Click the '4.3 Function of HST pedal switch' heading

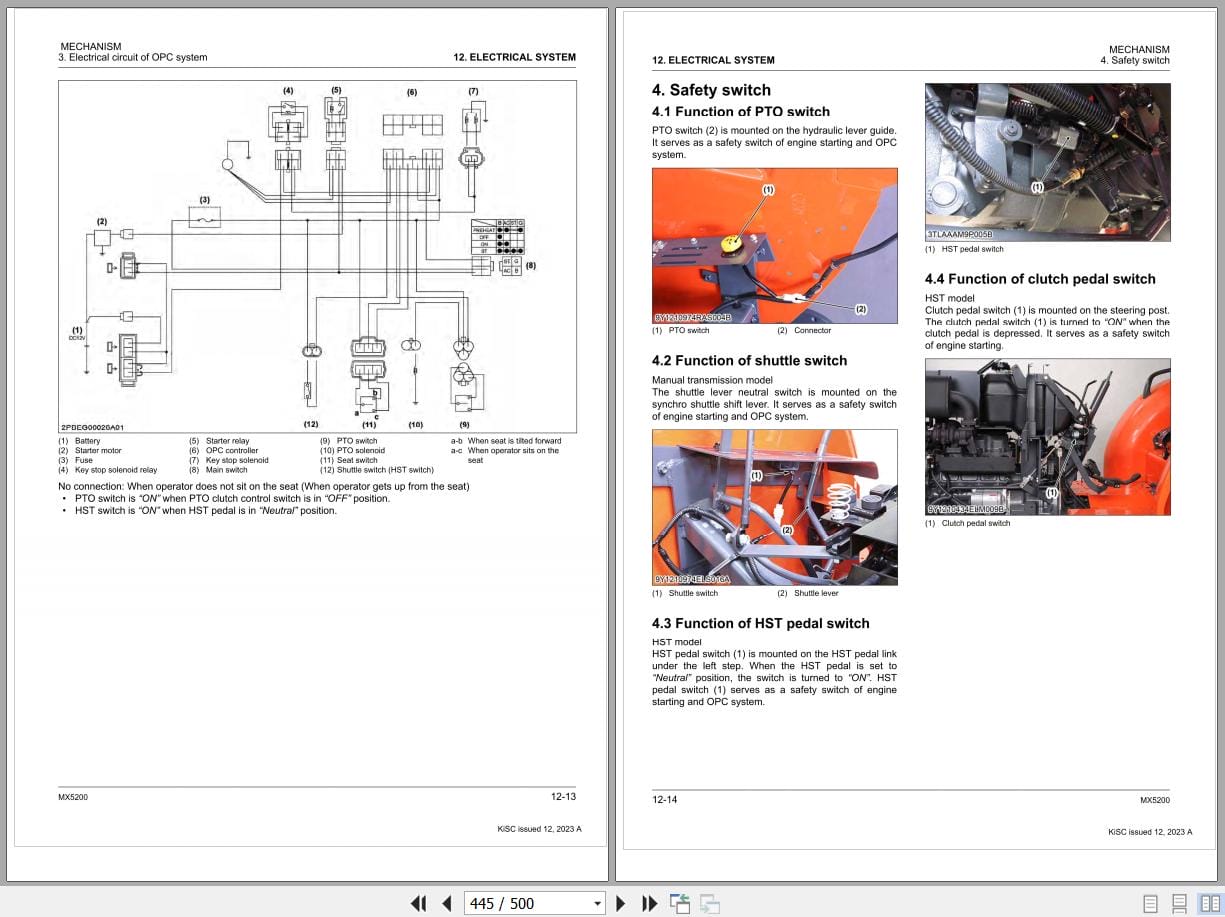(x=761, y=624)
